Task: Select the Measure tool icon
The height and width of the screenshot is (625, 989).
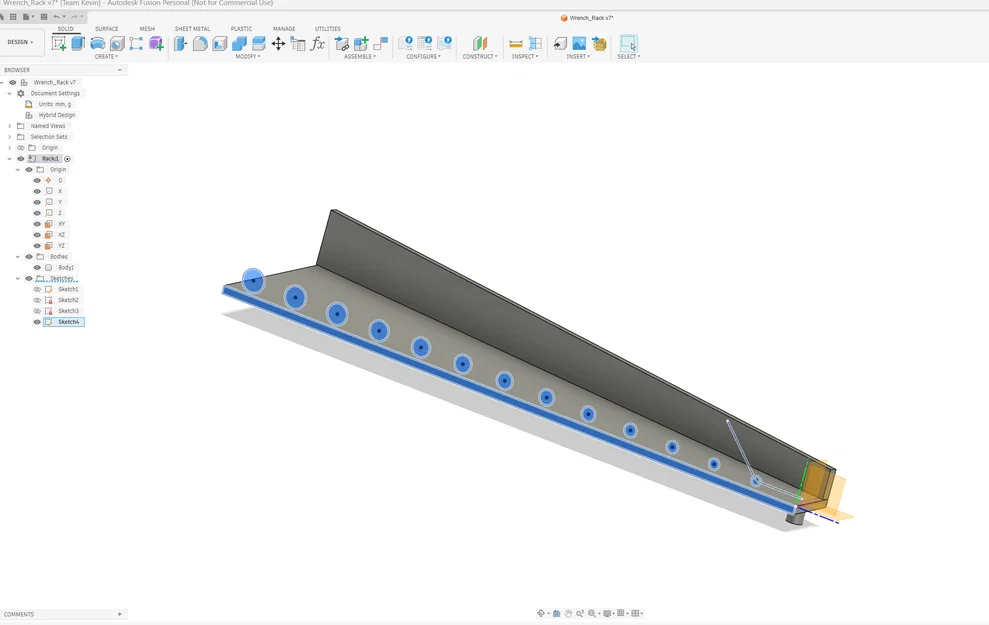Action: (515, 43)
